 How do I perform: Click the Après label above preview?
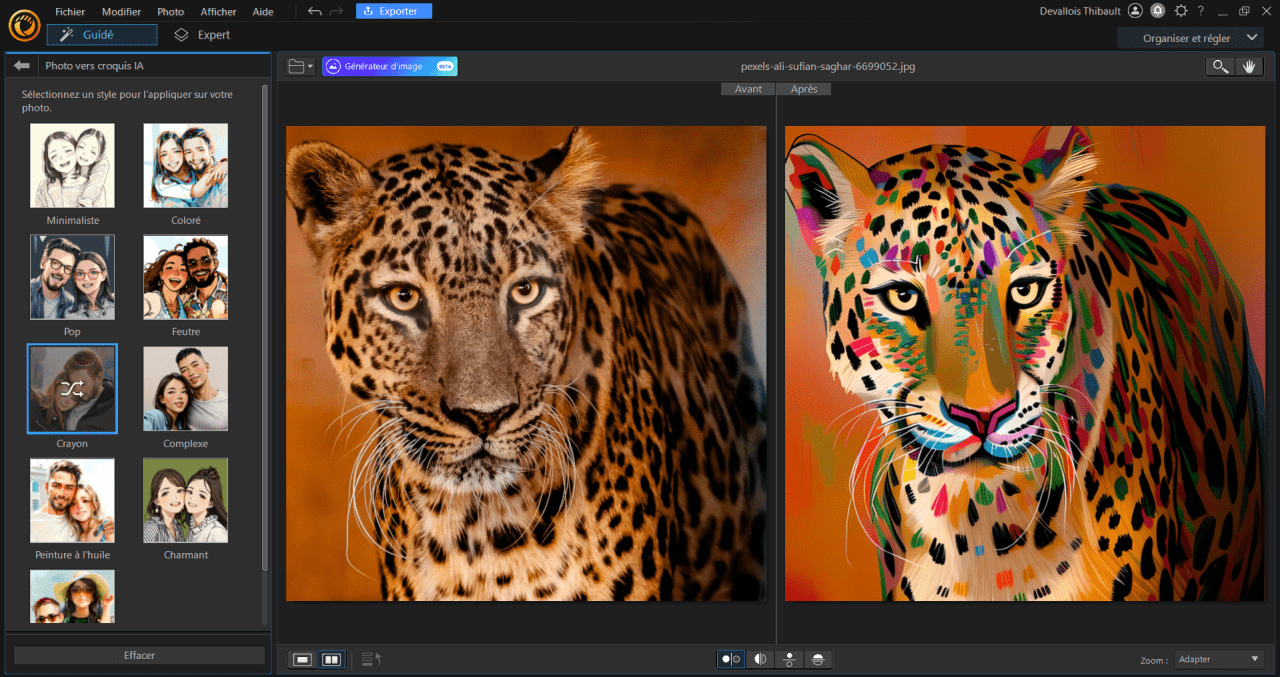[804, 89]
